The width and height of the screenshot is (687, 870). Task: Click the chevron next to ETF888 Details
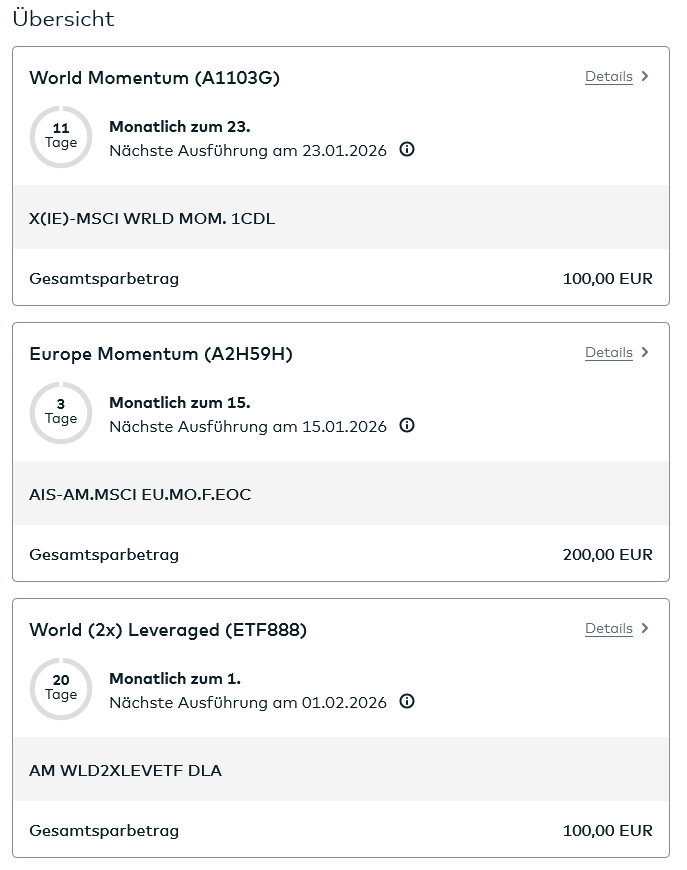(x=645, y=628)
